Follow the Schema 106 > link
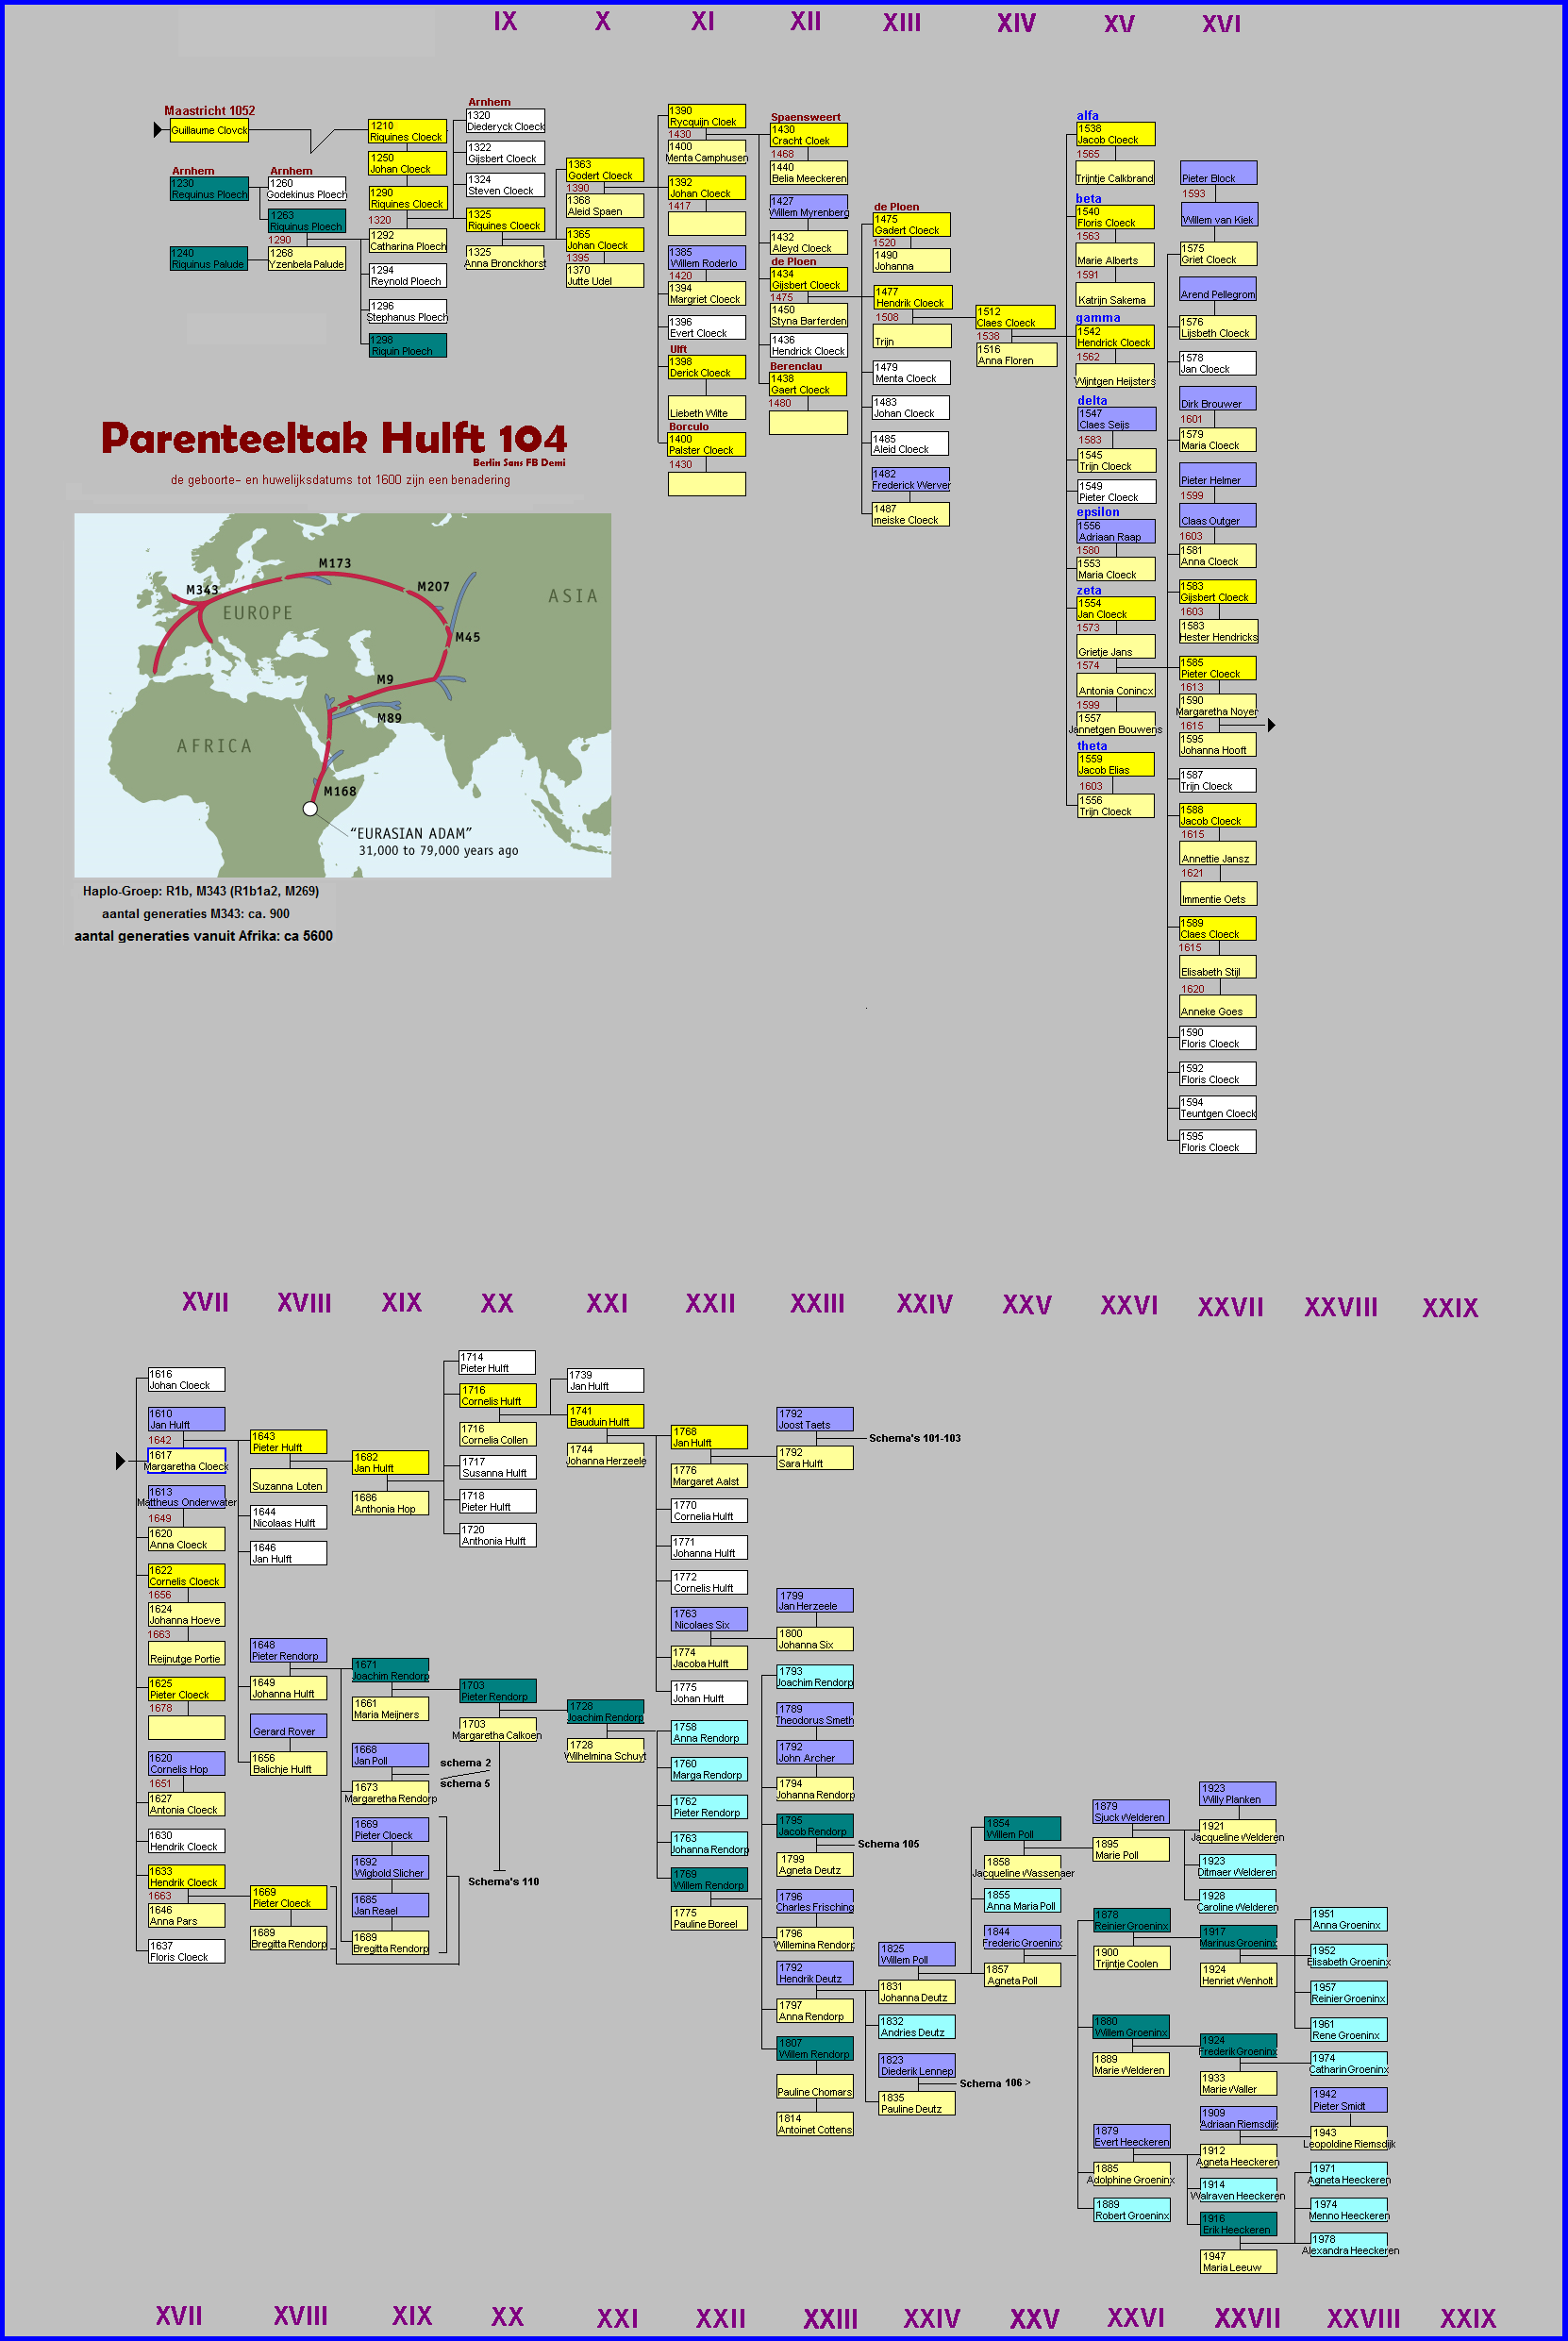This screenshot has height=2341, width=1568. (994, 2083)
